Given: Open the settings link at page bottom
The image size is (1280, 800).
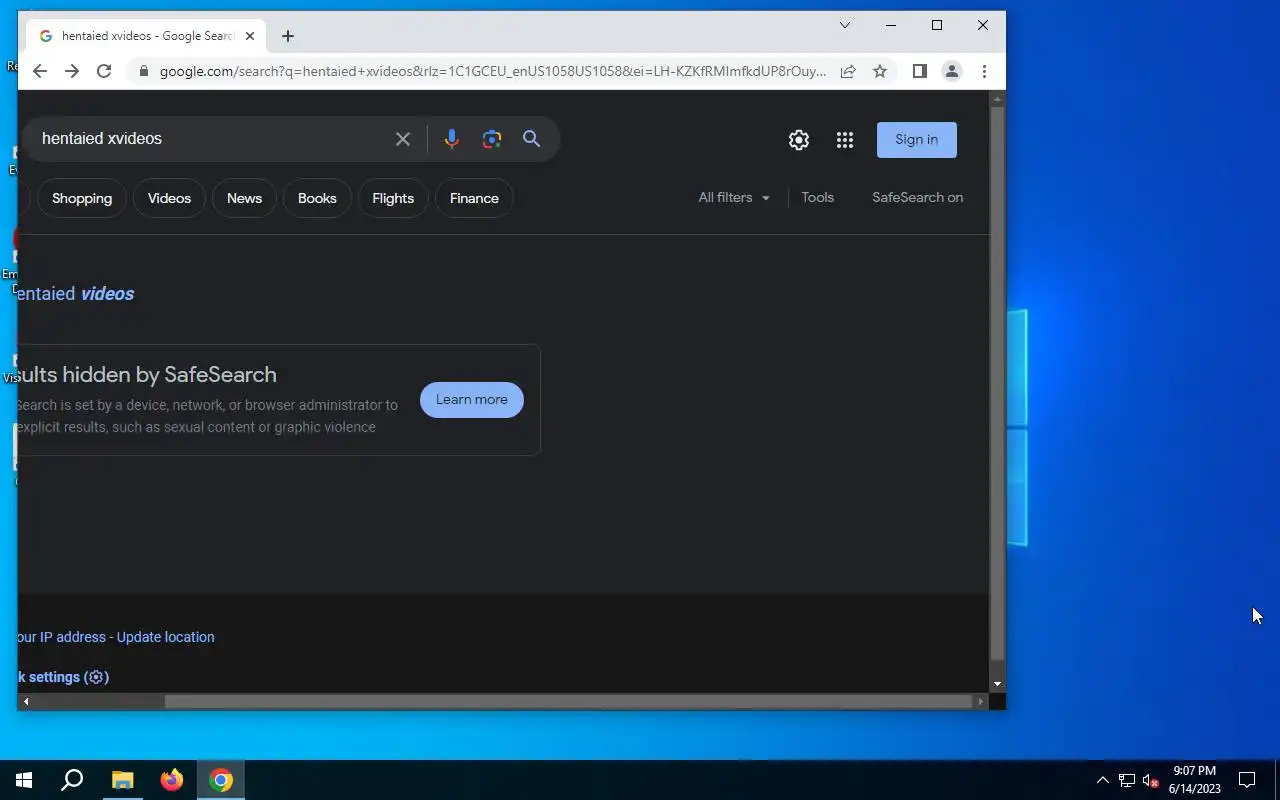Looking at the screenshot, I should pos(63,677).
